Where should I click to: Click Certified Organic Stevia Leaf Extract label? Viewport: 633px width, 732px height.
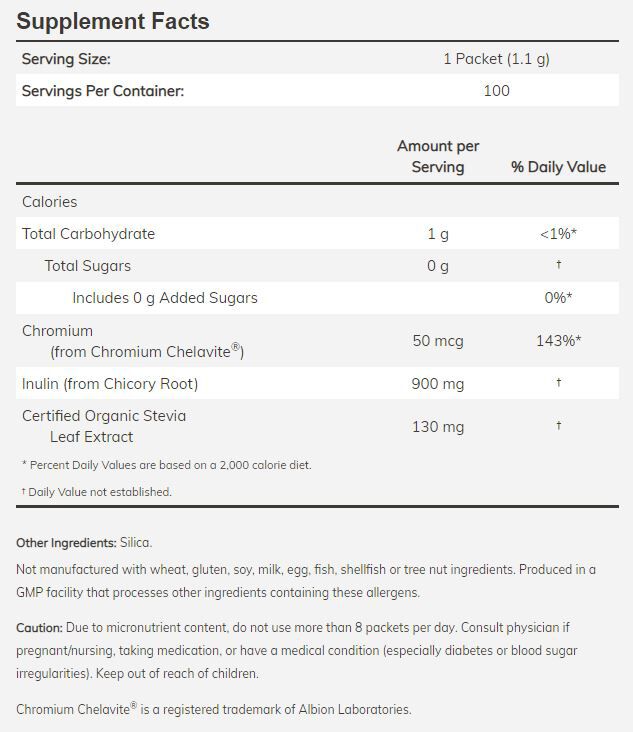click(104, 426)
